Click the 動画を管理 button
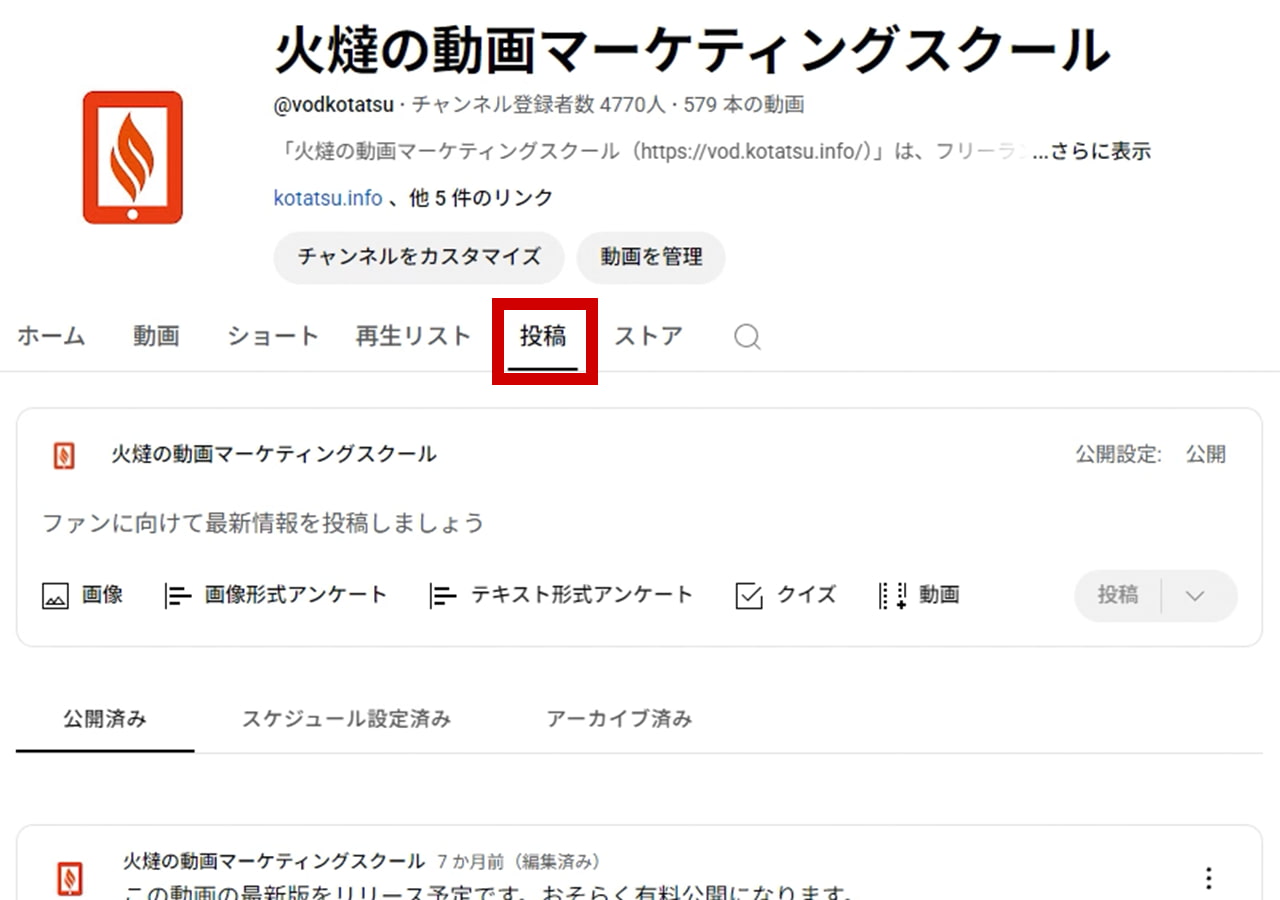Image resolution: width=1280 pixels, height=900 pixels. tap(651, 257)
